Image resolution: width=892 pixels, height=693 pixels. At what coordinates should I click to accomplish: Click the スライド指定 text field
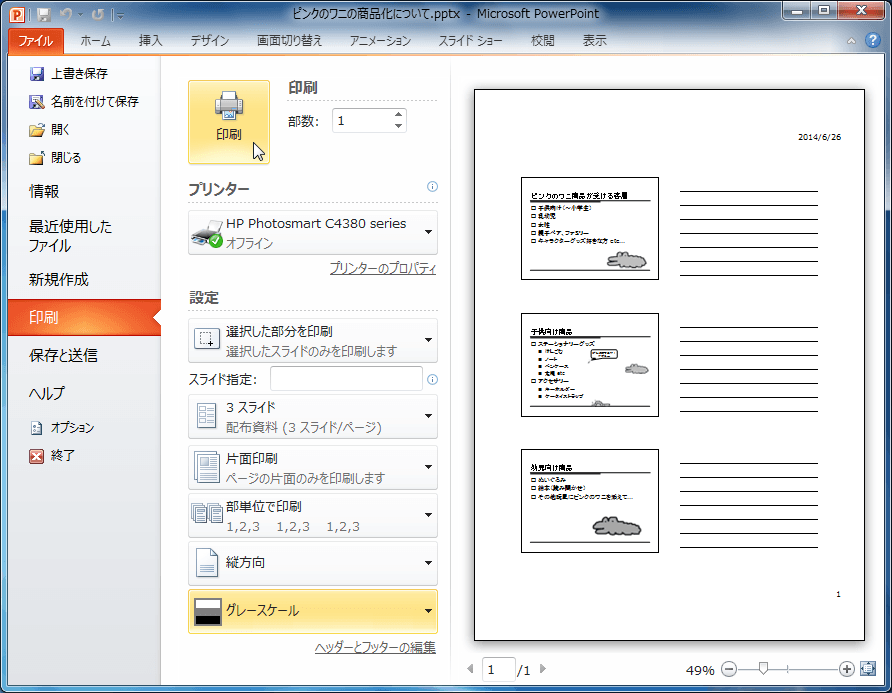tap(346, 379)
